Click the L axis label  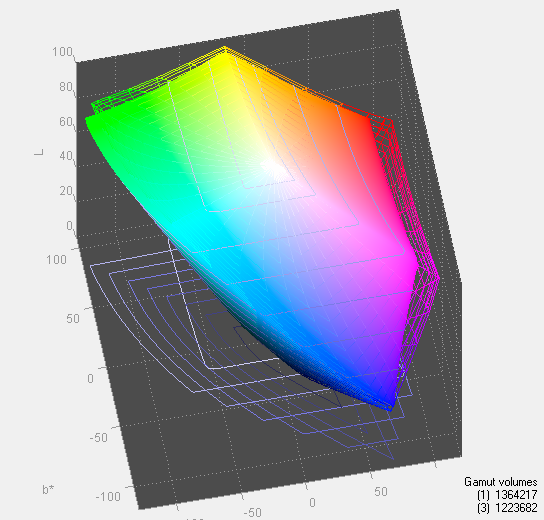click(x=40, y=152)
